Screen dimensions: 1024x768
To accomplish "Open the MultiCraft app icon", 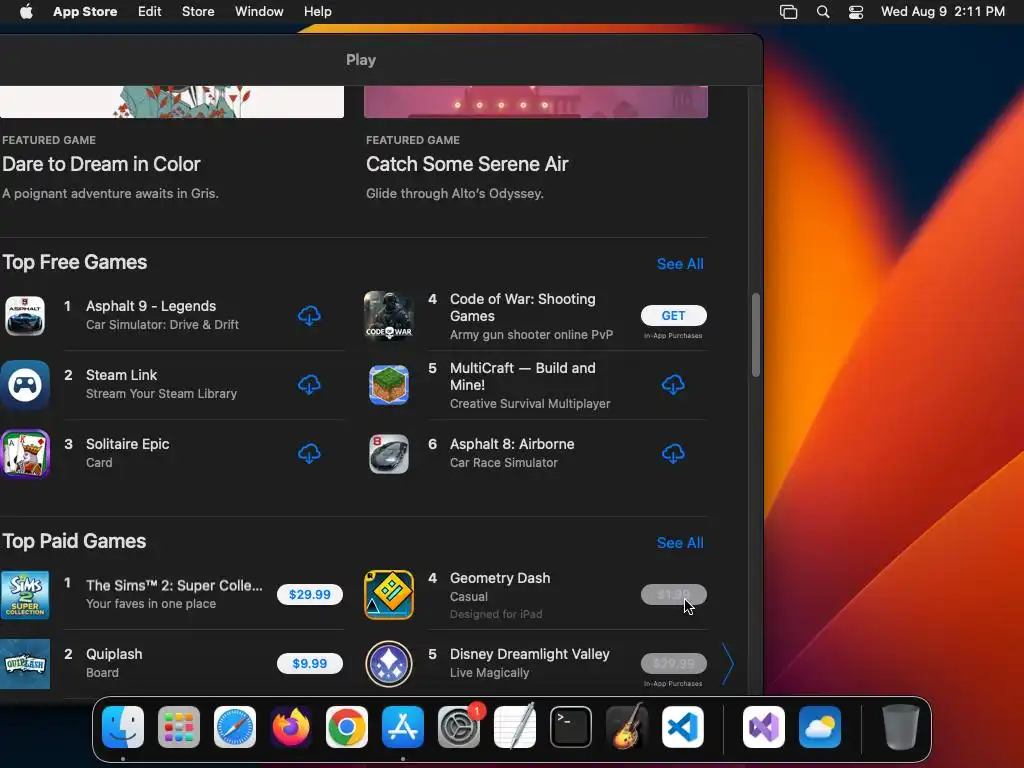I will (389, 385).
